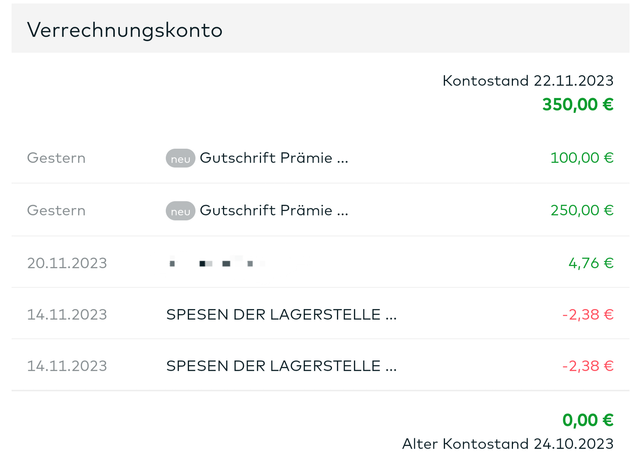640x466 pixels.
Task: Click the Gestern date in the 100,00 € row
Action: tap(56, 158)
